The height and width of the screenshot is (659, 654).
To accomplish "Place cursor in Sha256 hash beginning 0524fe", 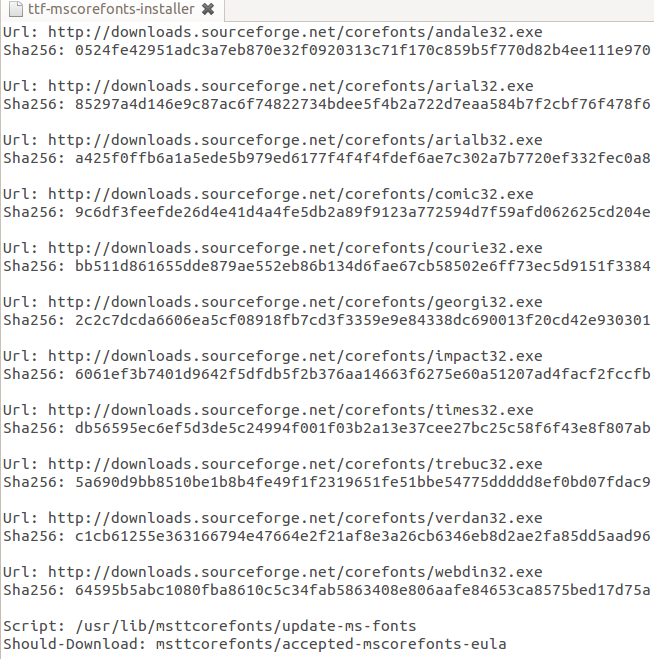I will tap(363, 50).
